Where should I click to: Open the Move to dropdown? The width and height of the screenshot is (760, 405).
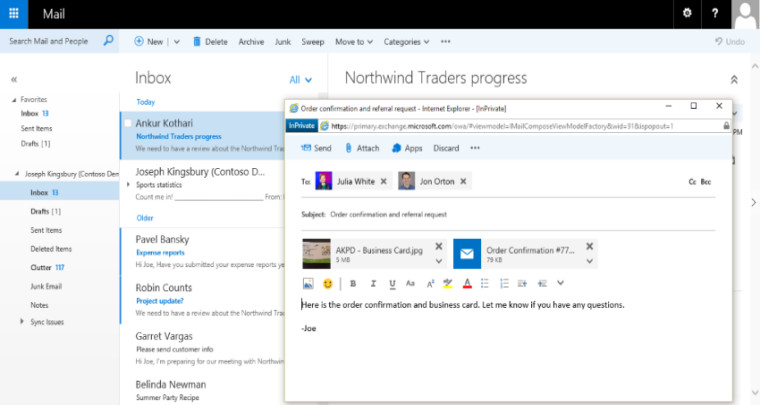pyautogui.click(x=354, y=42)
